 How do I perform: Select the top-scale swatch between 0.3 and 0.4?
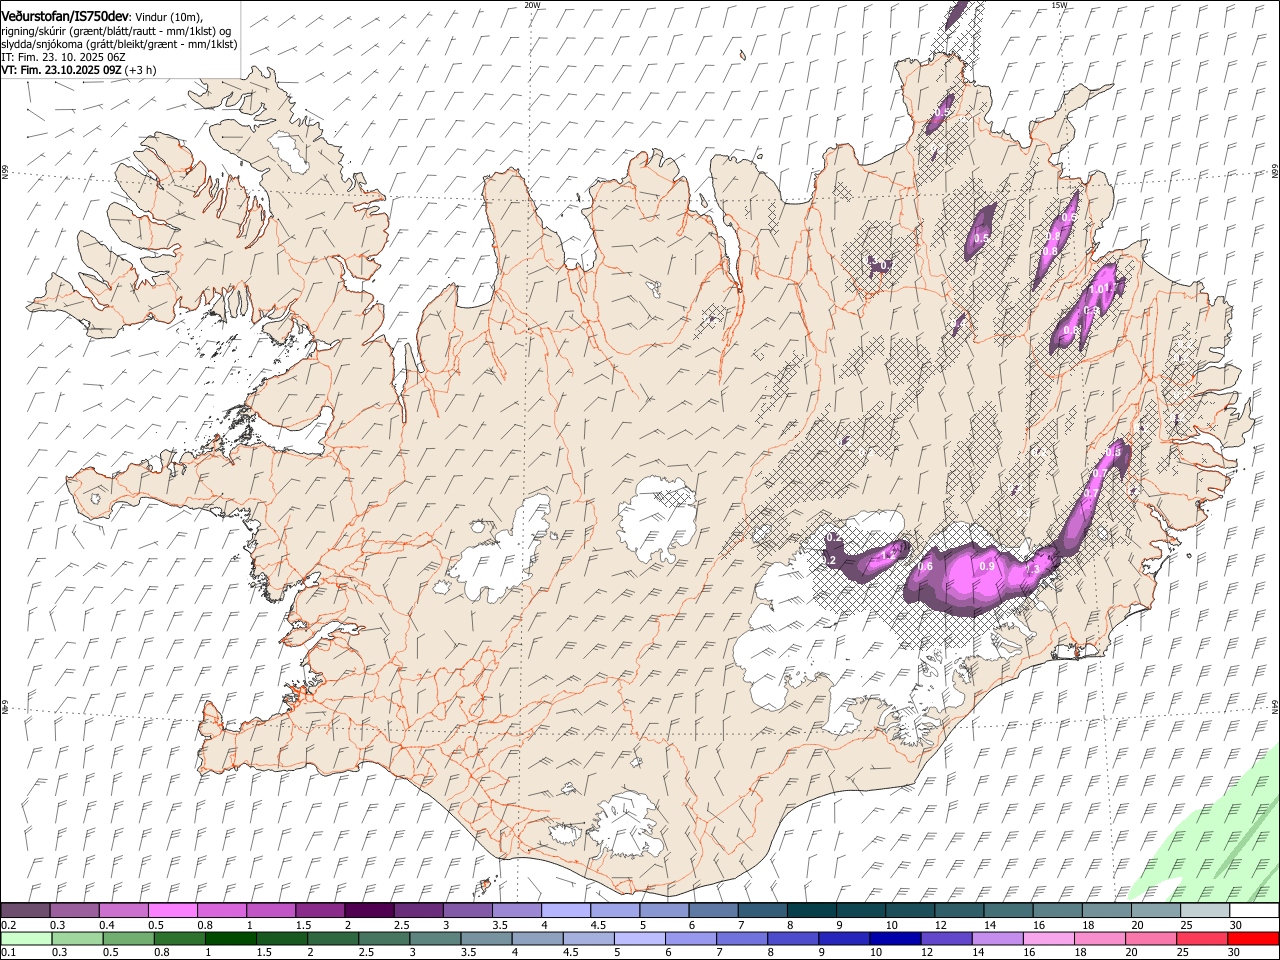(x=75, y=911)
